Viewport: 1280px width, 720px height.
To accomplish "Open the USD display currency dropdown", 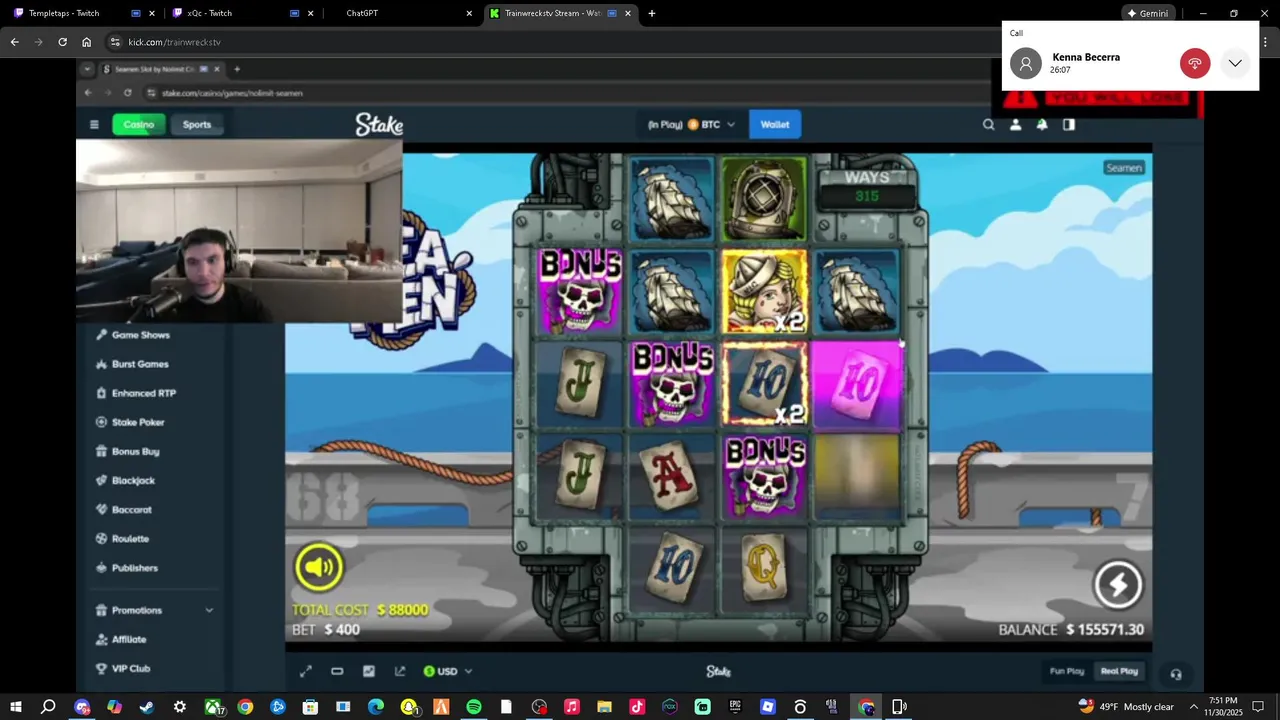I will point(447,671).
